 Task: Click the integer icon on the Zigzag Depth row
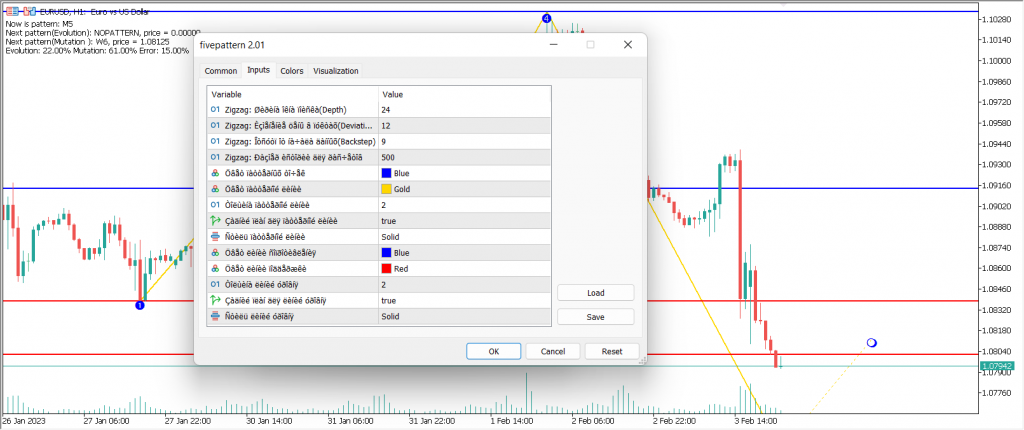pos(215,109)
